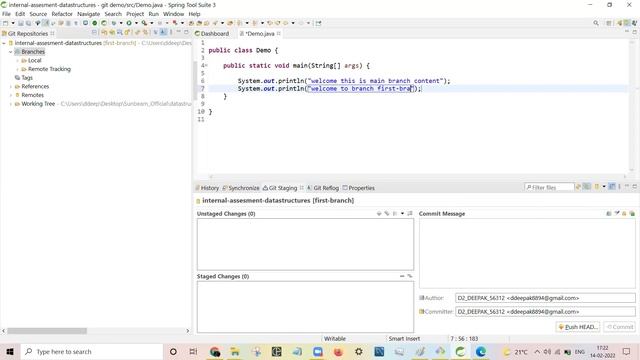Collapse the Branches node
Image resolution: width=640 pixels, height=360 pixels.
tap(11, 52)
